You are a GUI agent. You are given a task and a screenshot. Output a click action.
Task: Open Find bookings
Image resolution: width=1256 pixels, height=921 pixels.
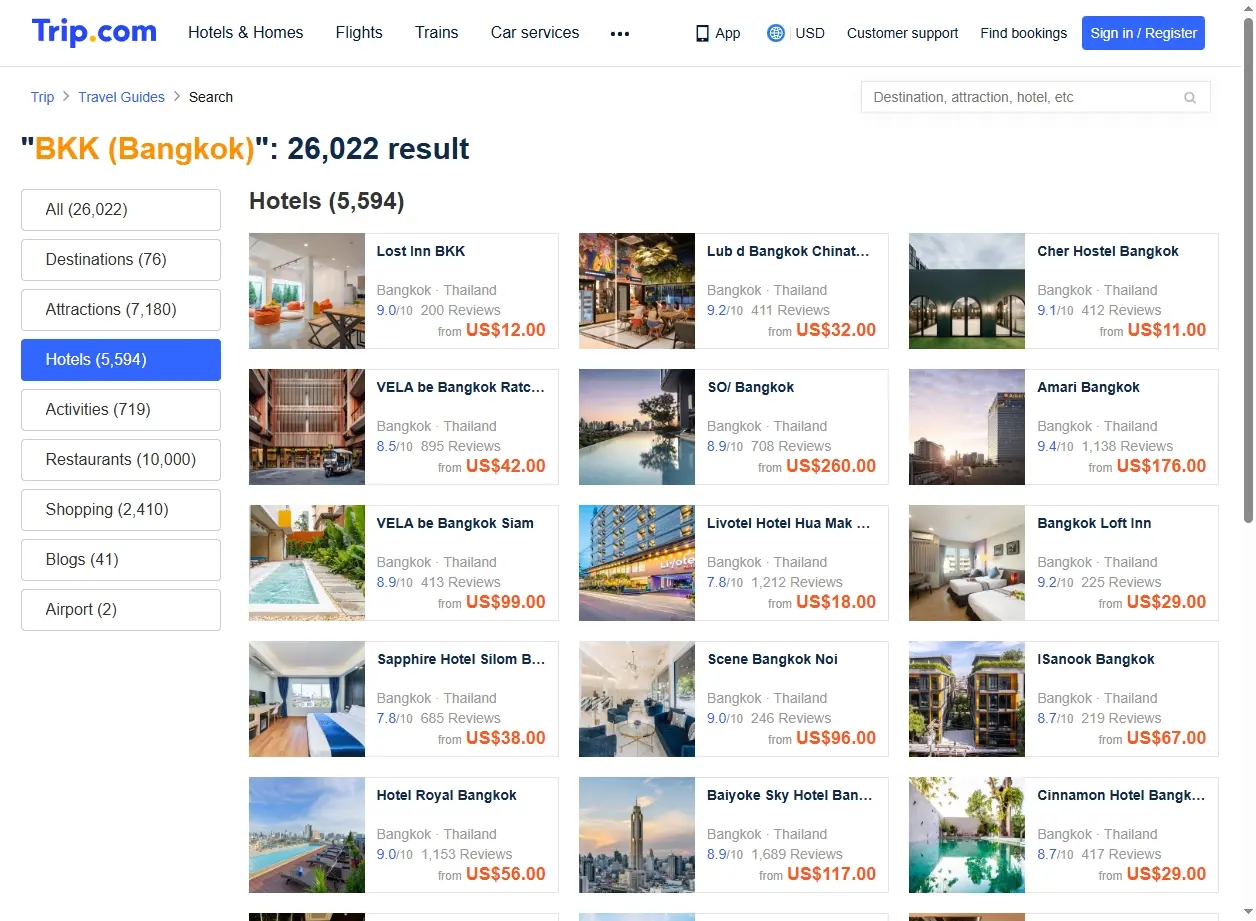pyautogui.click(x=1024, y=33)
